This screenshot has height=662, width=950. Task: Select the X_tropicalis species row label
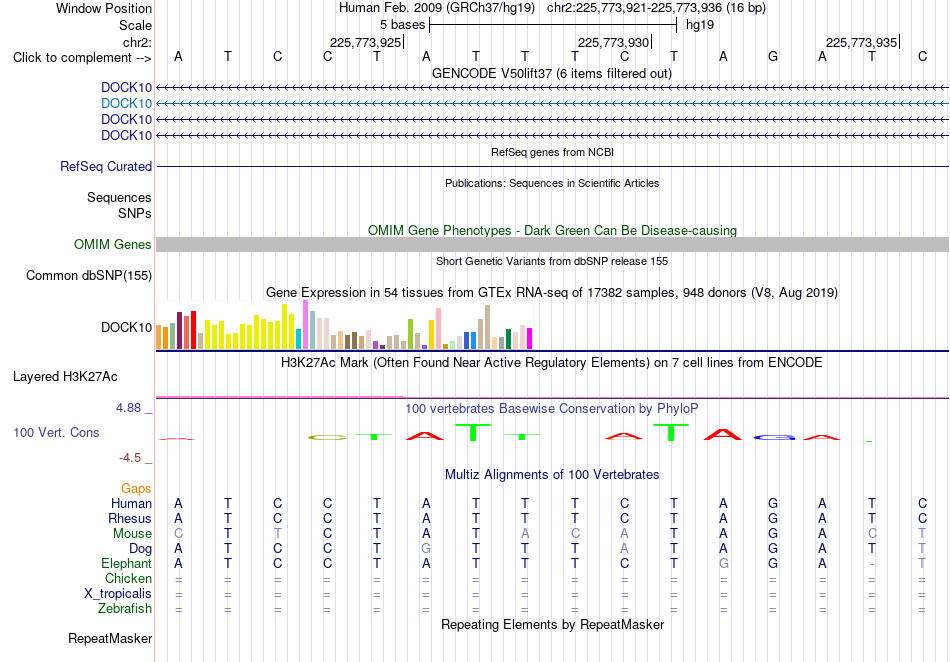[x=118, y=594]
